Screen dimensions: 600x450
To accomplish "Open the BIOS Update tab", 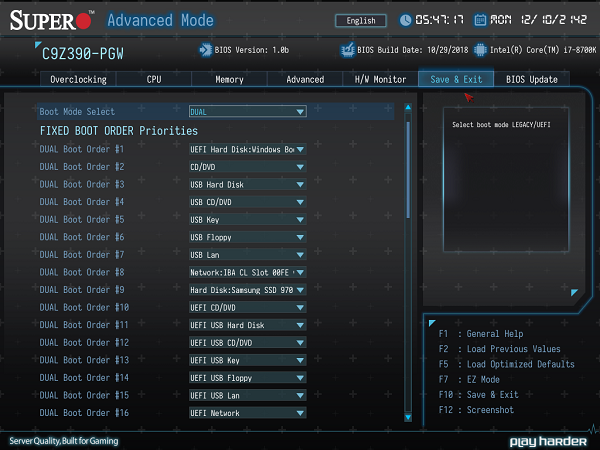I will [x=532, y=79].
